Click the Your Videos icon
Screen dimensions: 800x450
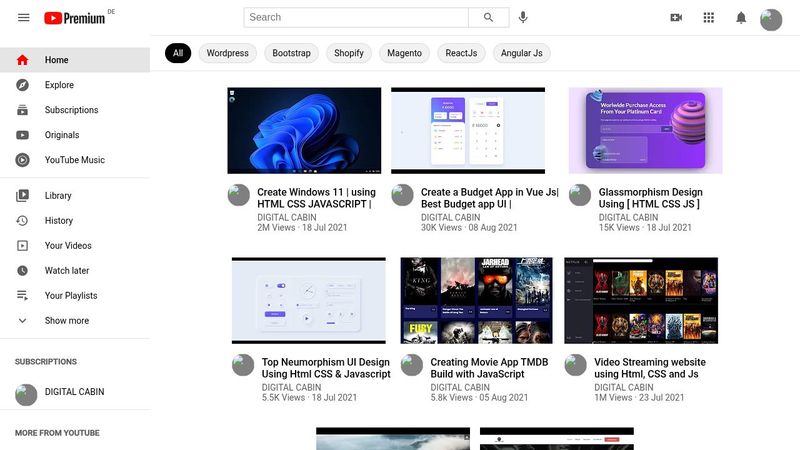point(22,245)
